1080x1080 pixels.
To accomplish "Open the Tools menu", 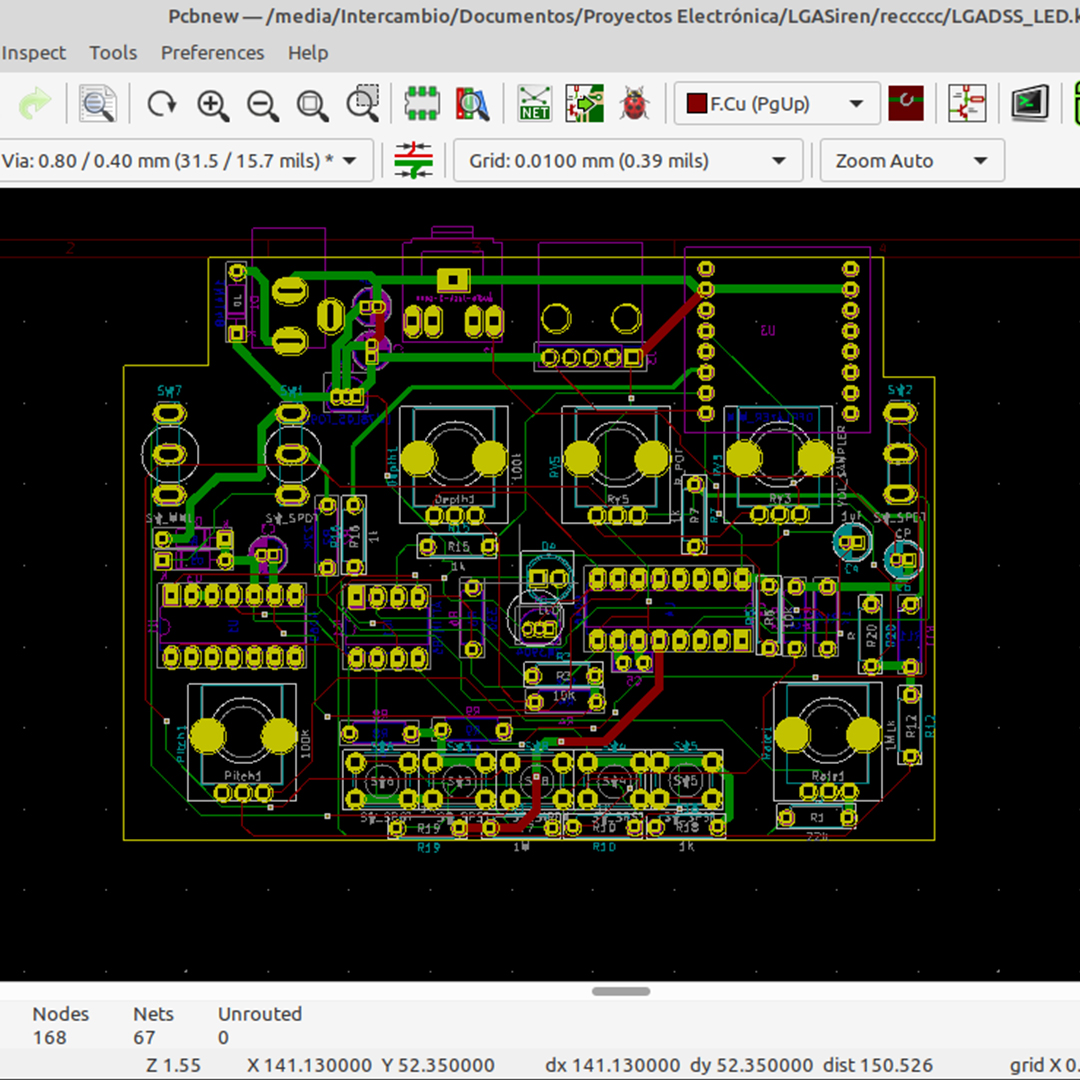I will click(113, 53).
